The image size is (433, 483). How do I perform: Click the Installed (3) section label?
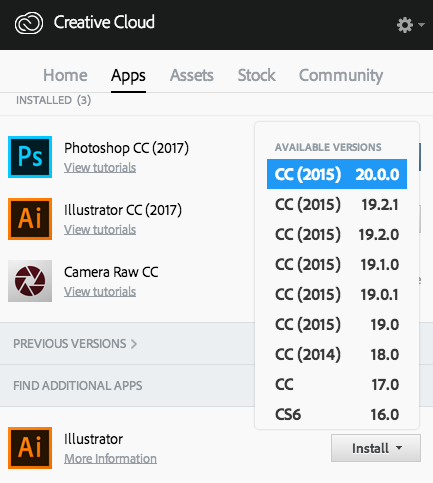tap(54, 100)
